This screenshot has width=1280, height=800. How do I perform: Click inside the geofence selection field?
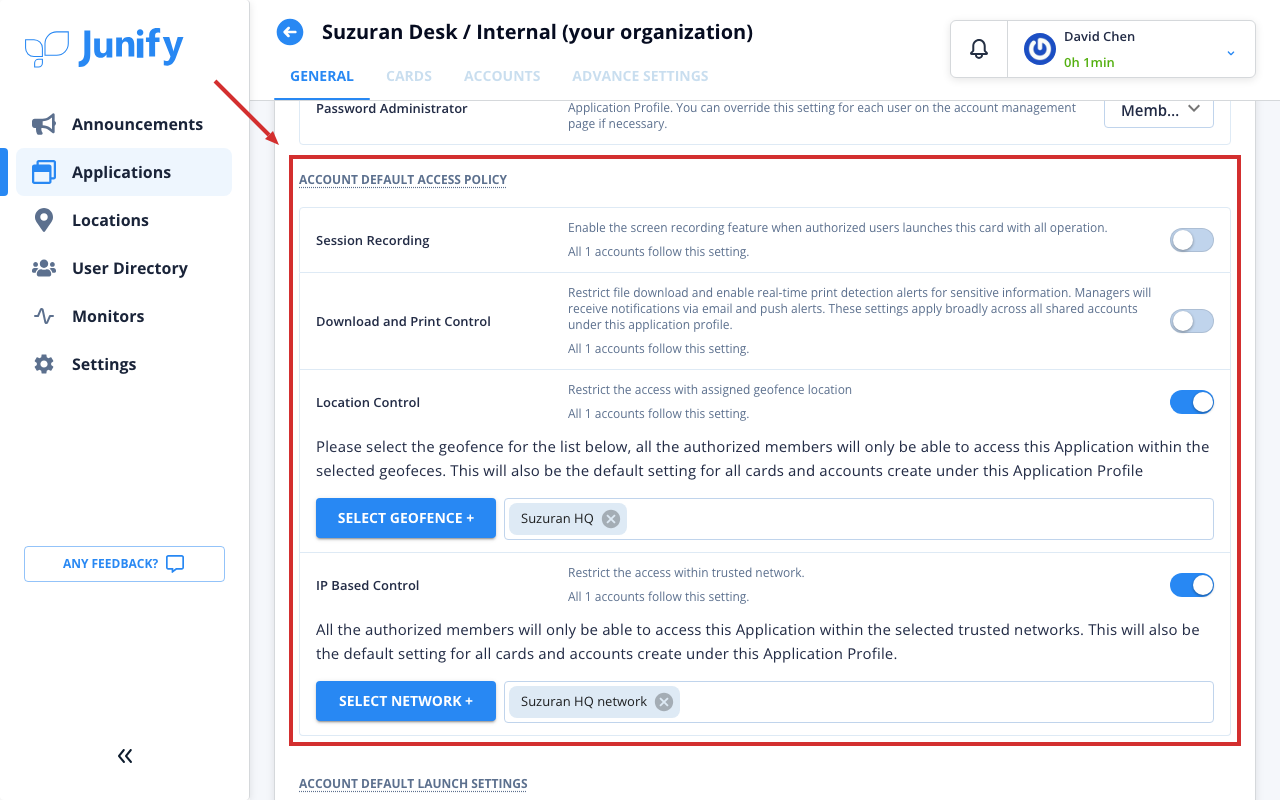[859, 519]
